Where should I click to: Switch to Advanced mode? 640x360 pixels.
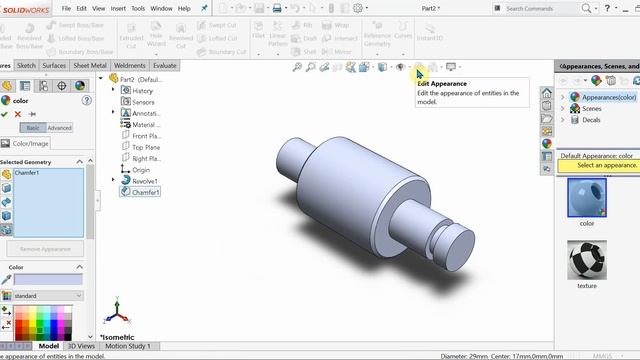[x=60, y=128]
